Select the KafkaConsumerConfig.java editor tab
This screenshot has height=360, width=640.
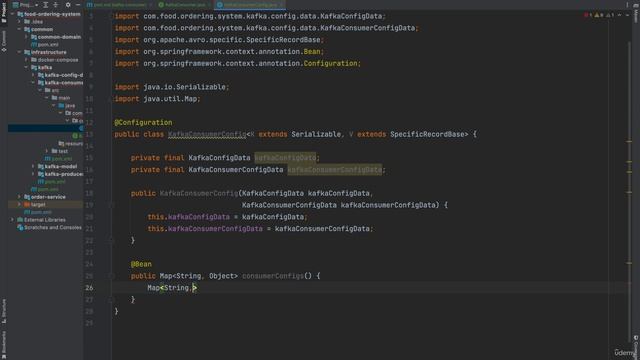(250, 5)
